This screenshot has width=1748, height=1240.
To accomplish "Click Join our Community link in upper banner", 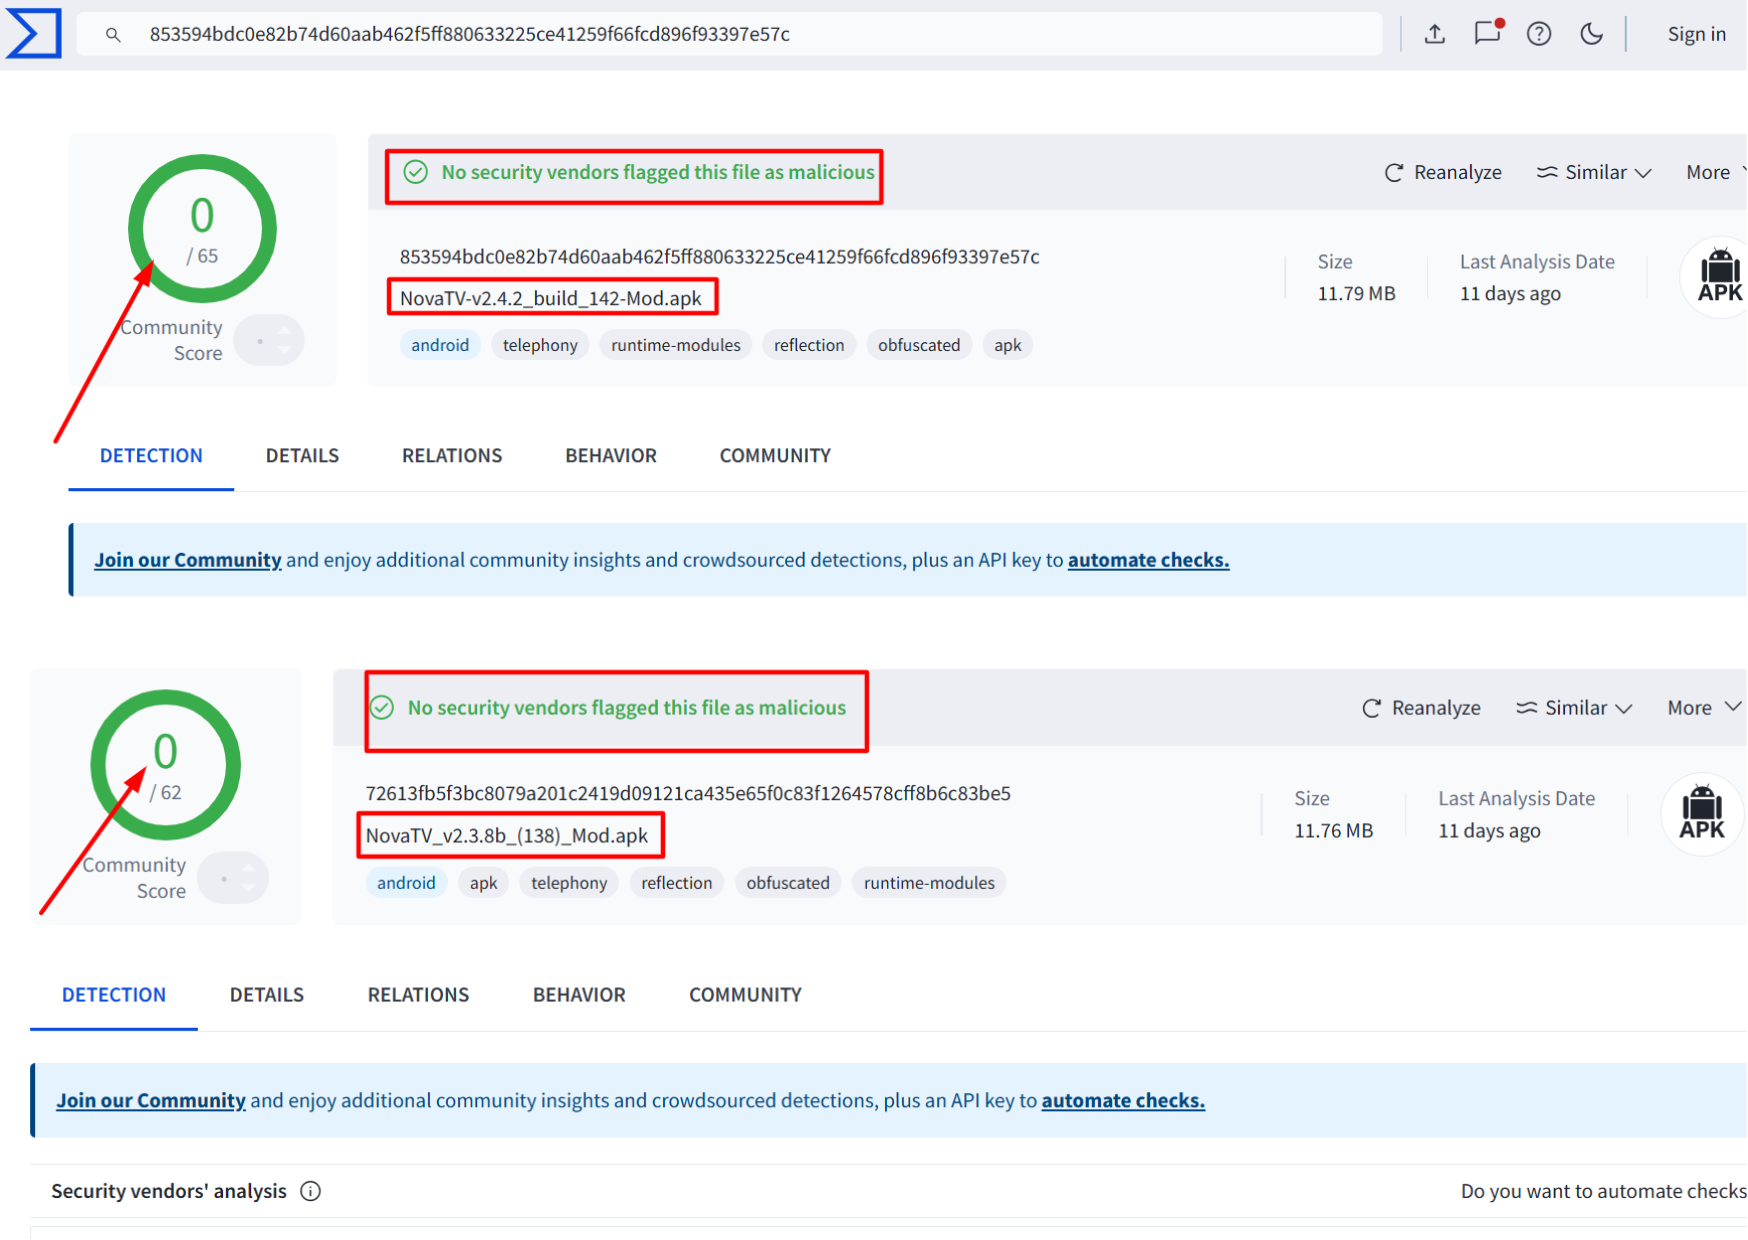I will pos(188,560).
